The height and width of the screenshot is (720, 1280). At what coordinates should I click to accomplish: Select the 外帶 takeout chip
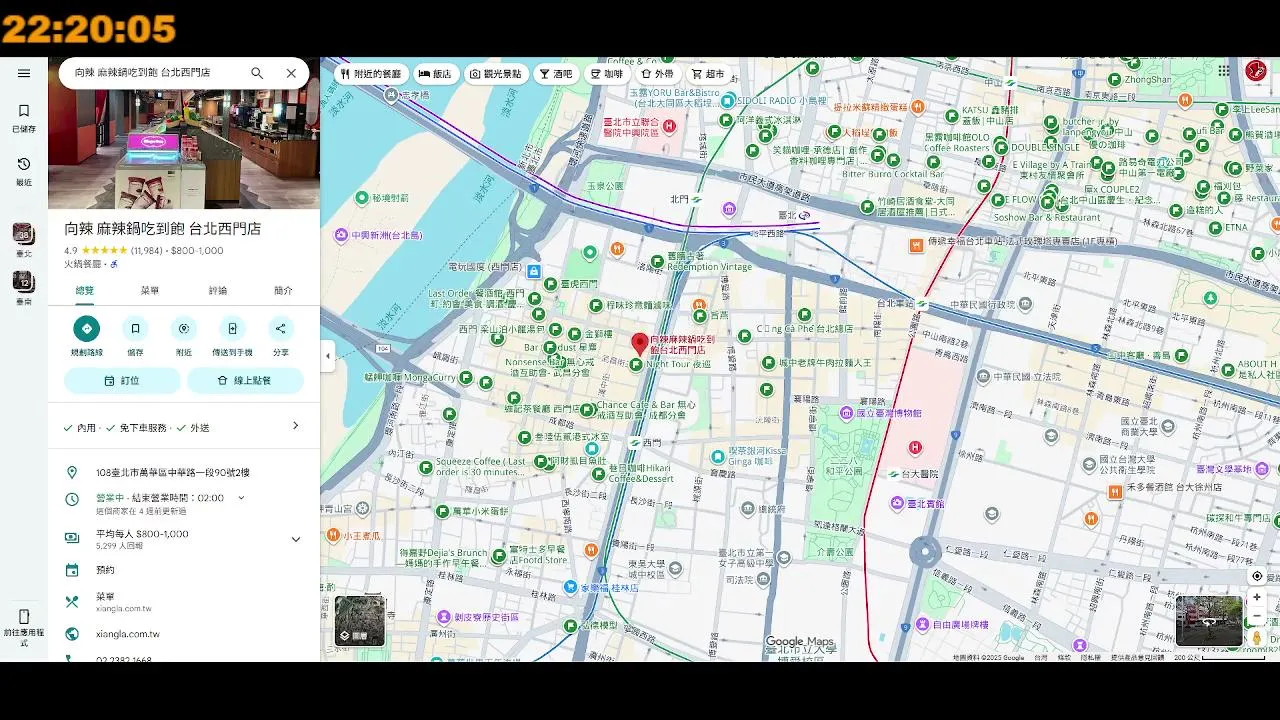coord(657,74)
